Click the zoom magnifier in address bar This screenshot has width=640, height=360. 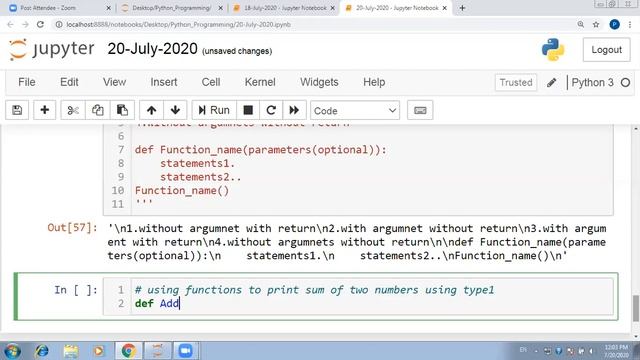click(x=580, y=24)
